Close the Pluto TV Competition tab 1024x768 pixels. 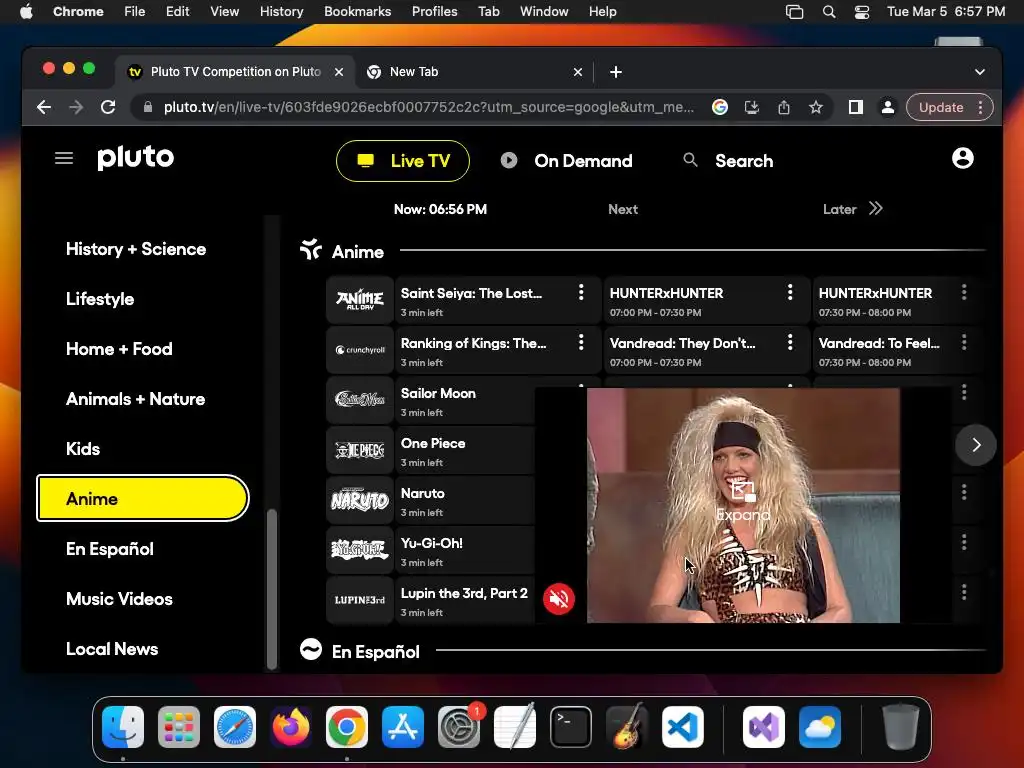click(x=339, y=72)
